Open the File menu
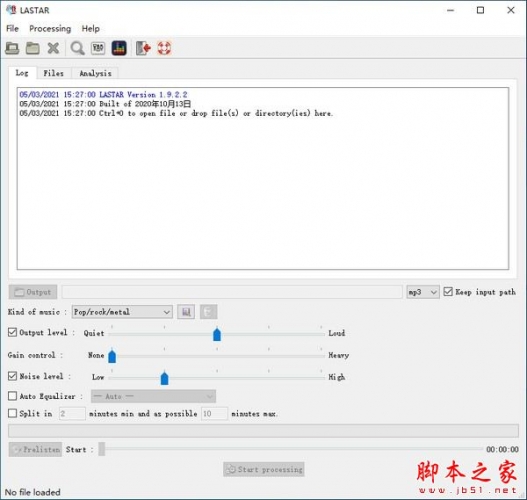Viewport: 527px width, 500px height. (12, 29)
